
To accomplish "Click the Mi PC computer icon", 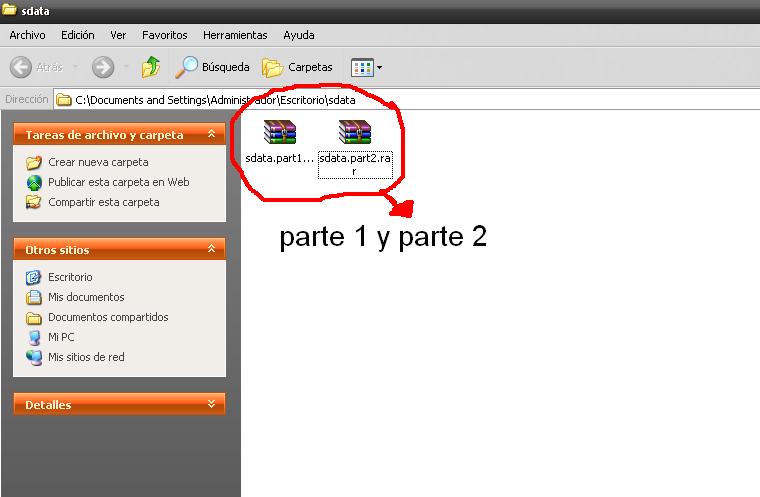I will [x=34, y=337].
